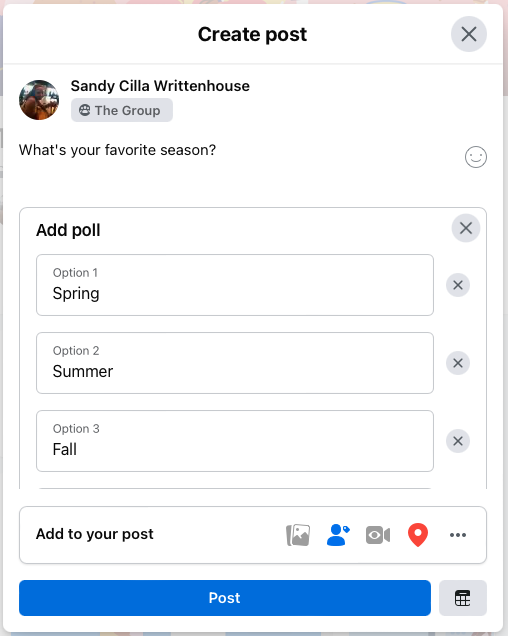Click the post text 'What's your favorite season?'

pyautogui.click(x=117, y=150)
